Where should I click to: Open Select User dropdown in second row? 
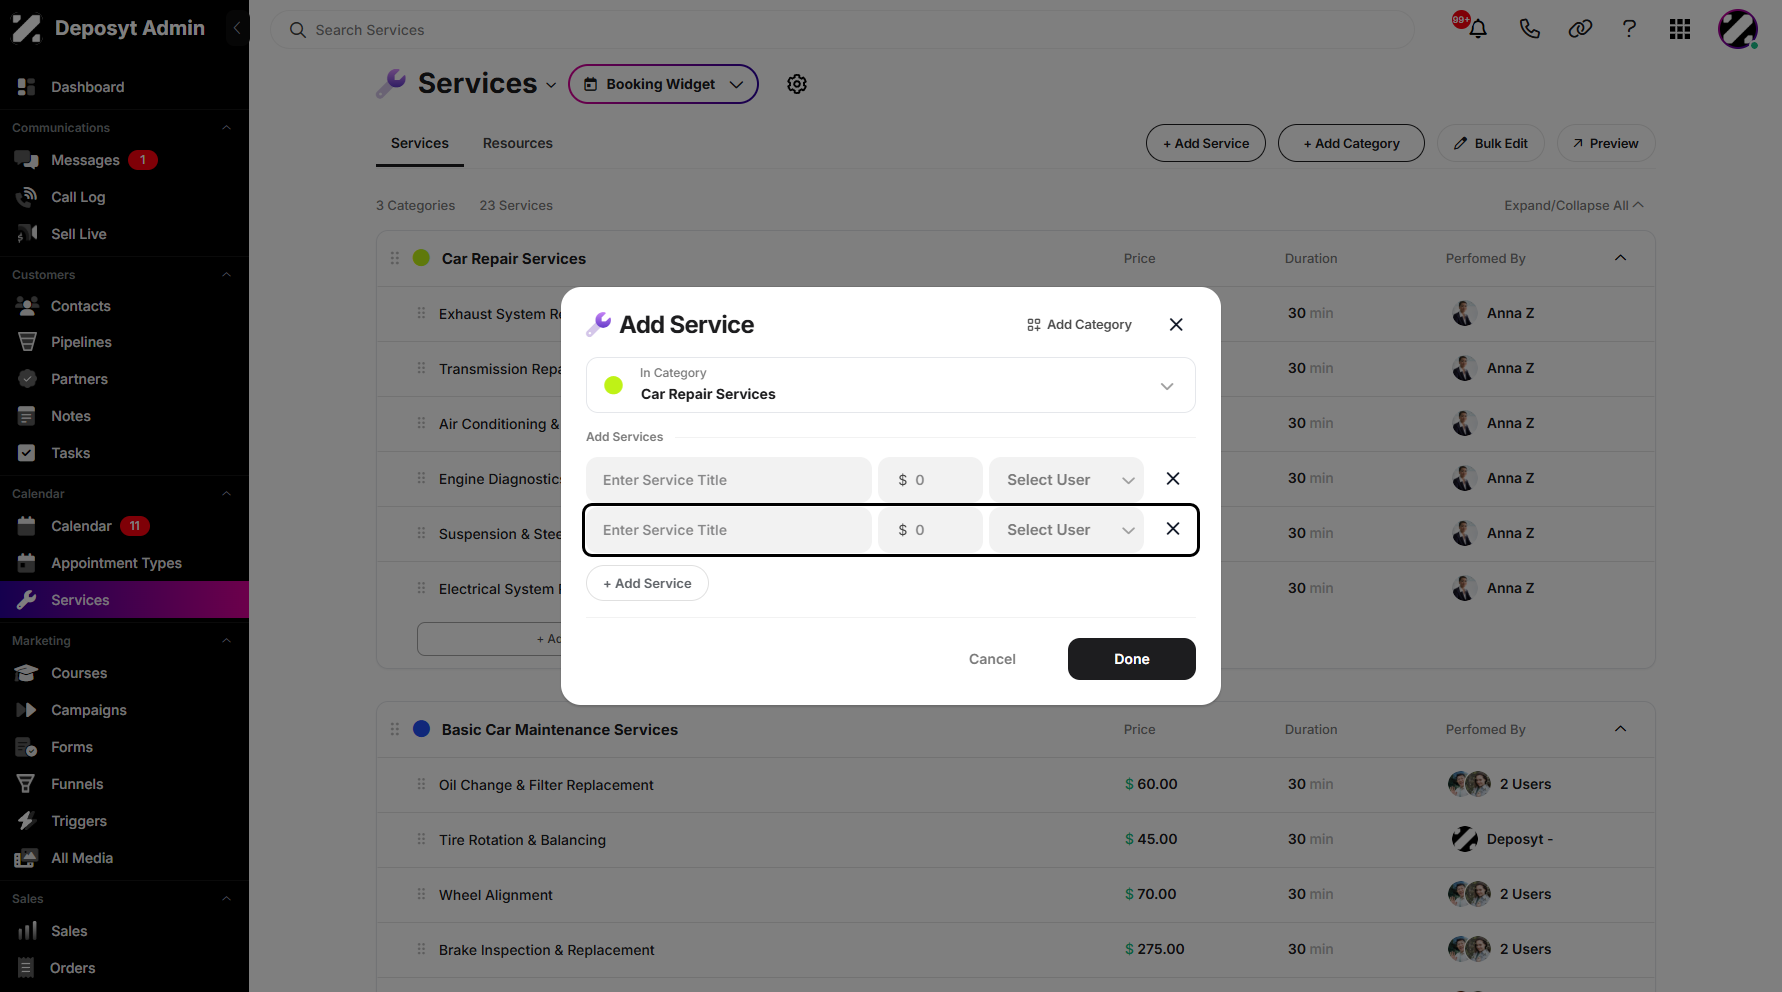tap(1066, 530)
